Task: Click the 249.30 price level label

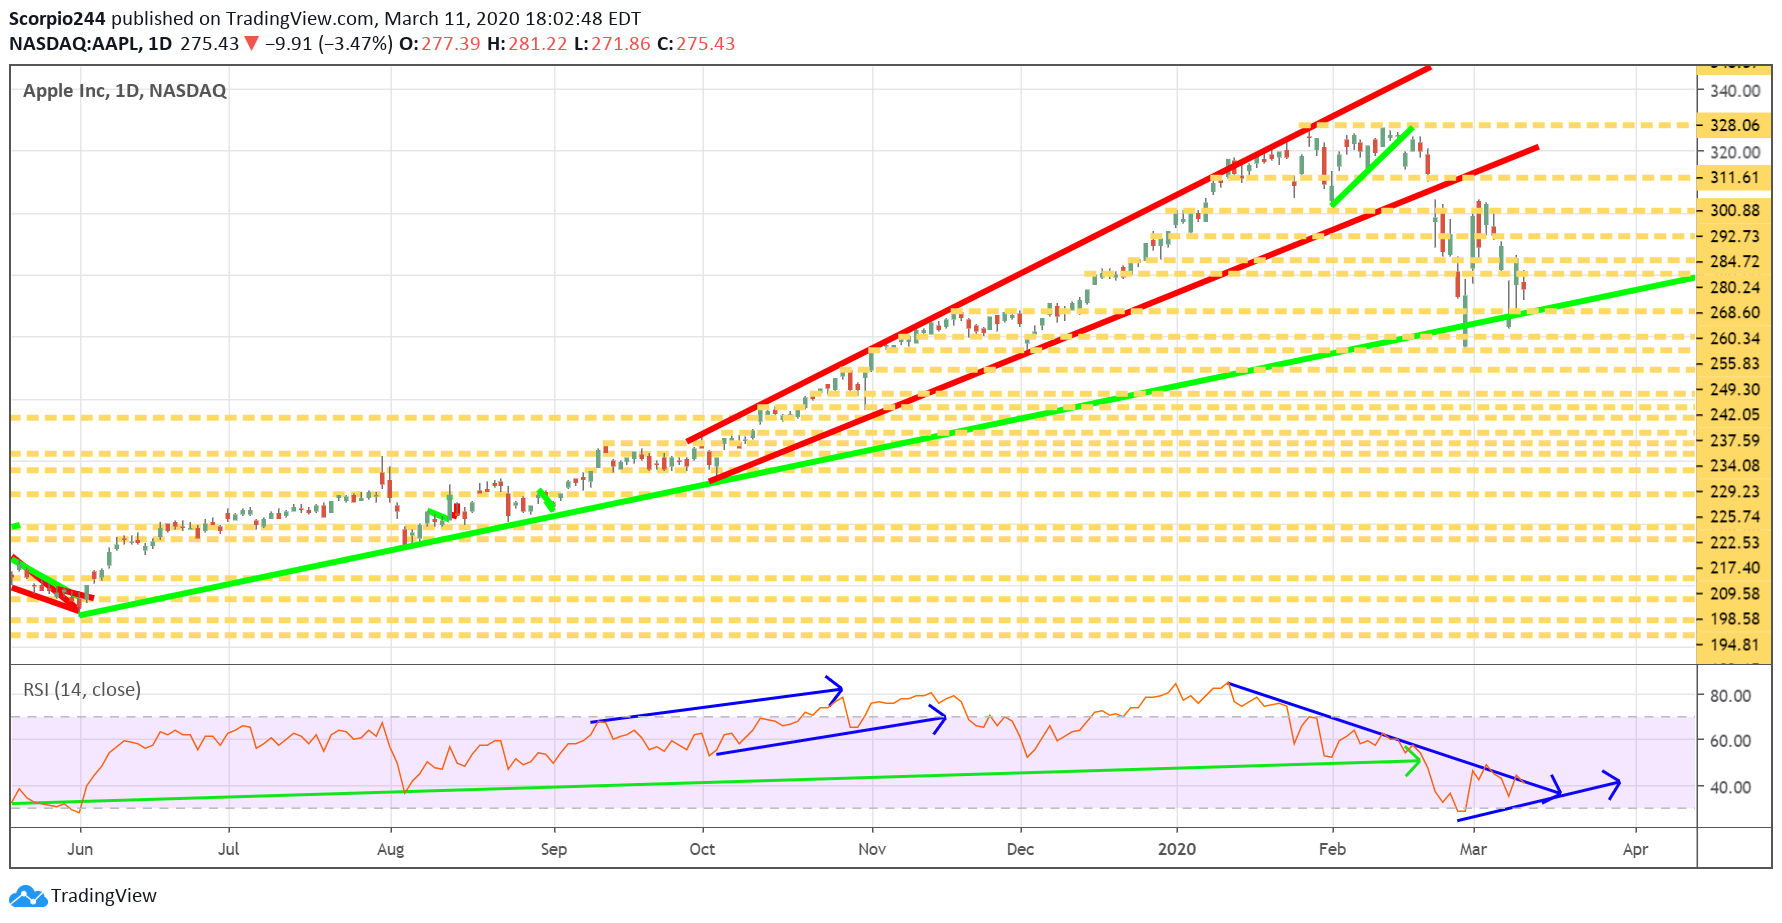Action: coord(1735,390)
